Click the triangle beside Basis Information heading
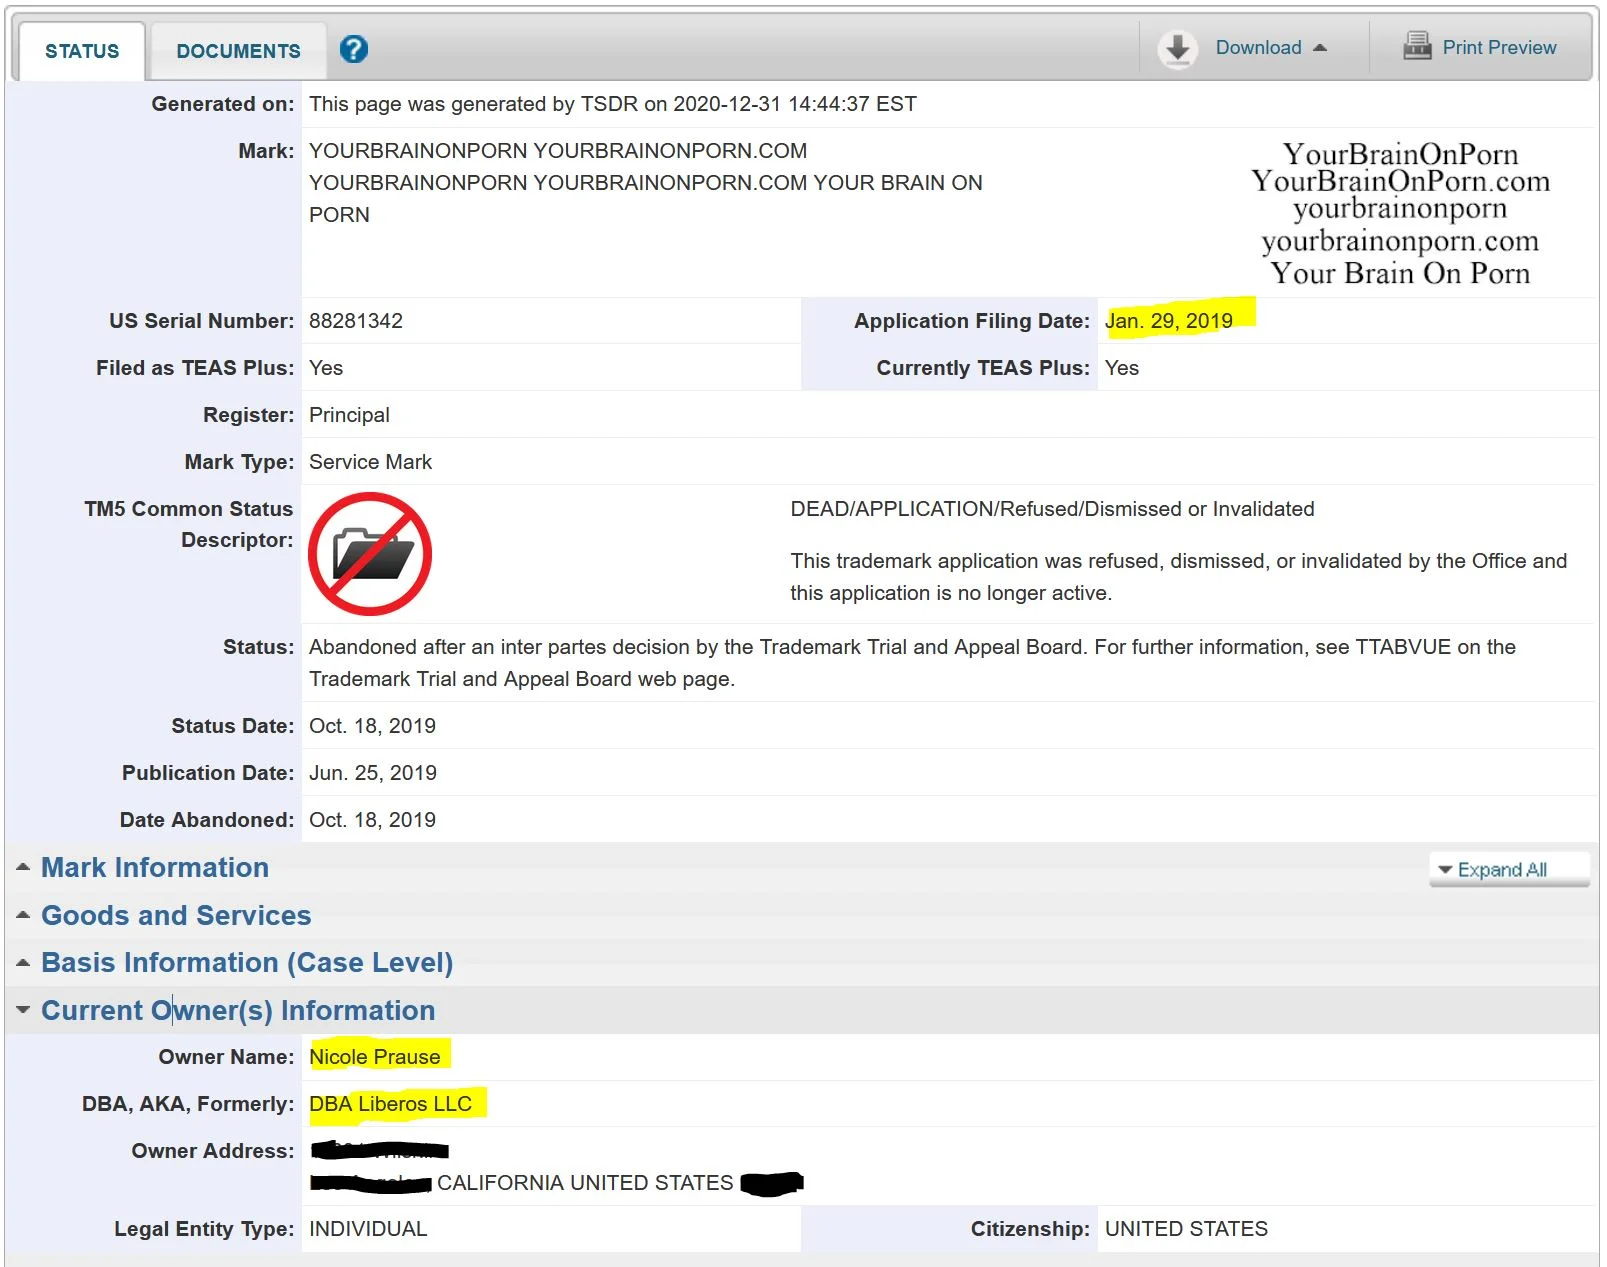Viewport: 1607px width, 1267px height. 23,962
